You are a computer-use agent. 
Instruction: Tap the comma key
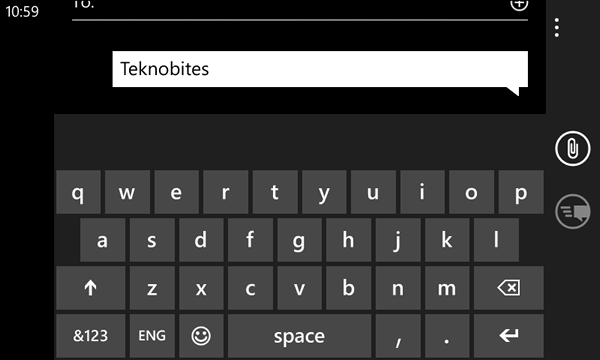(398, 336)
